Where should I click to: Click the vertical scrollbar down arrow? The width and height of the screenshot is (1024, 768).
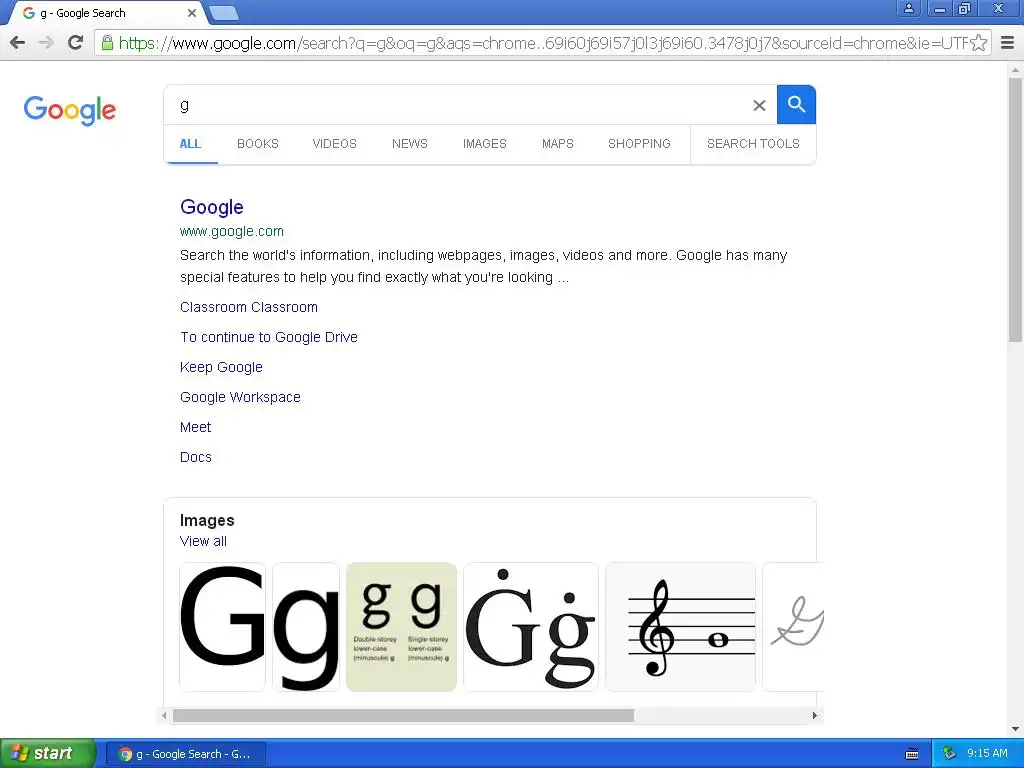[1016, 729]
